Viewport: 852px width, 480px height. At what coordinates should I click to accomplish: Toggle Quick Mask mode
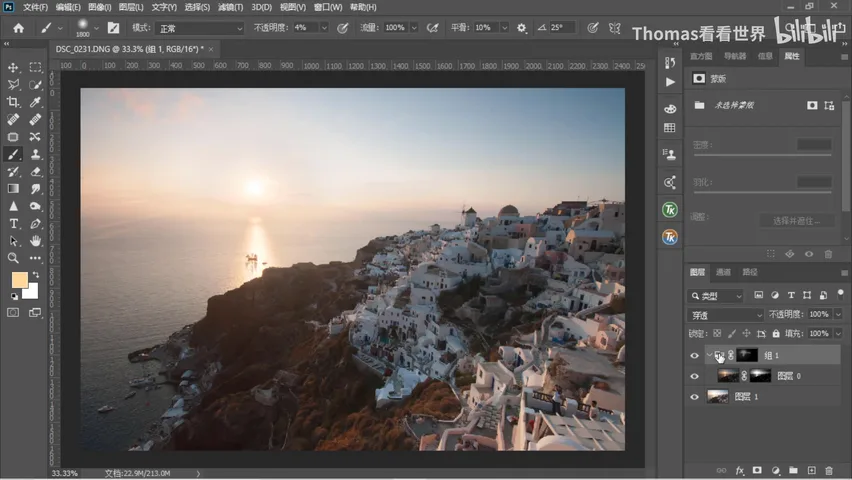[x=13, y=313]
